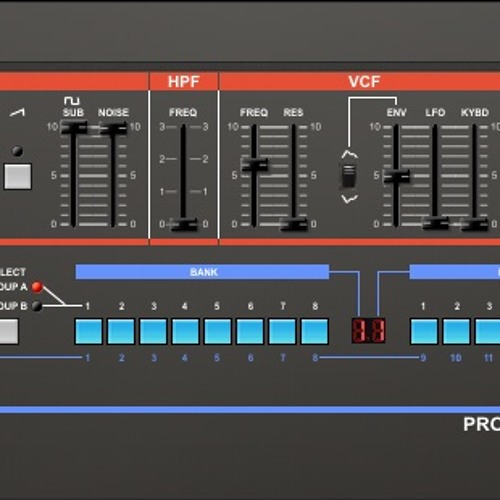This screenshot has height=500, width=500.
Task: Select bank button 8
Action: pyautogui.click(x=315, y=331)
